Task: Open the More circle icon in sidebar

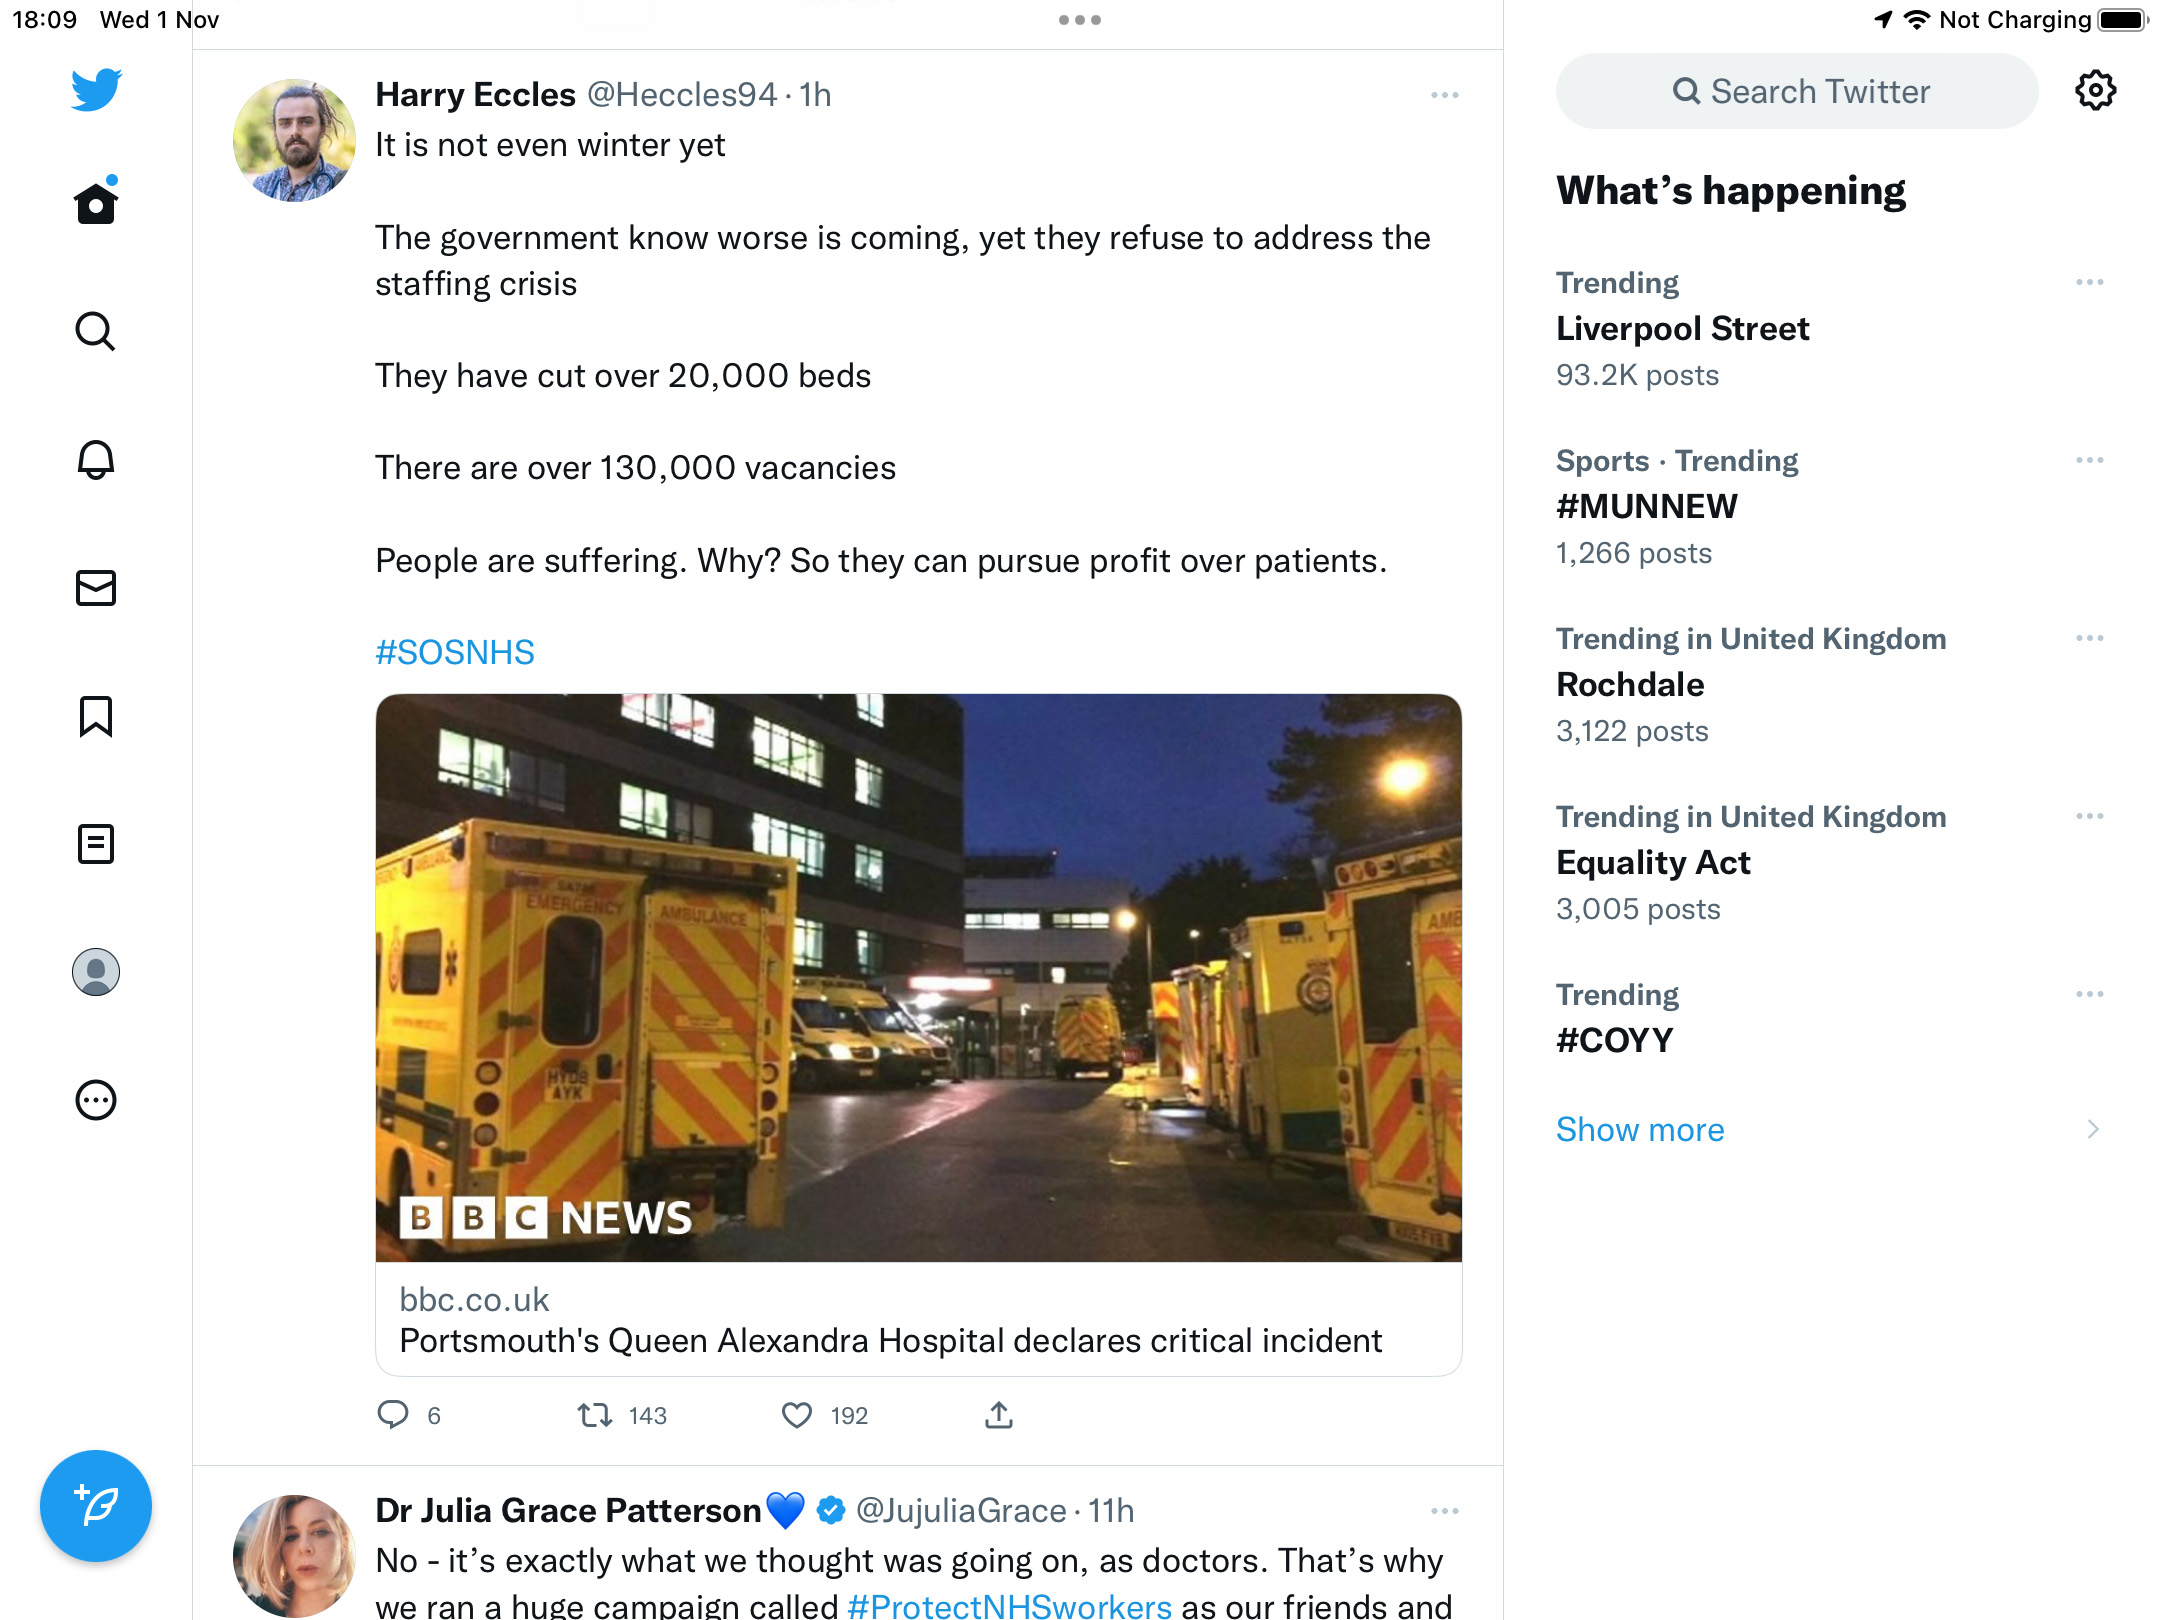Action: pyautogui.click(x=96, y=1100)
